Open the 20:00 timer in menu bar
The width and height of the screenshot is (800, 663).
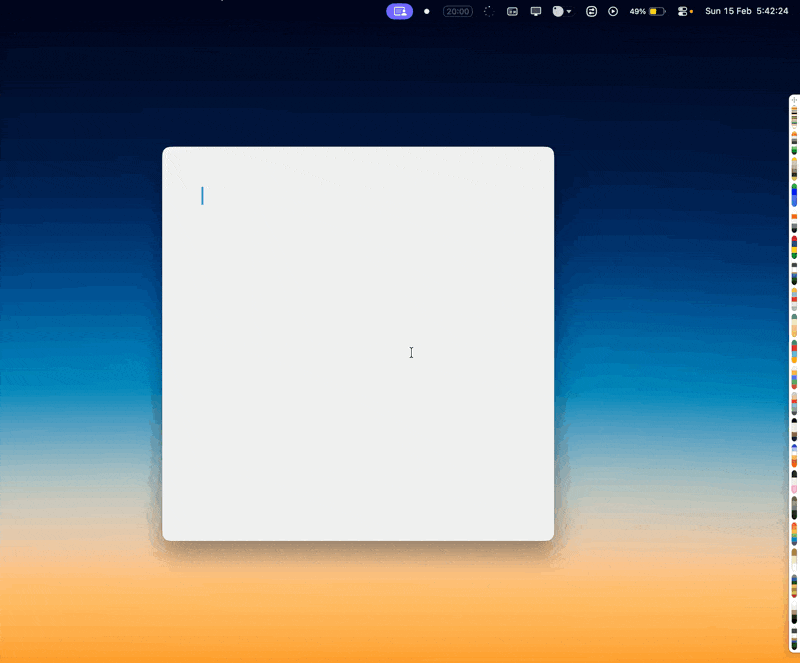458,11
